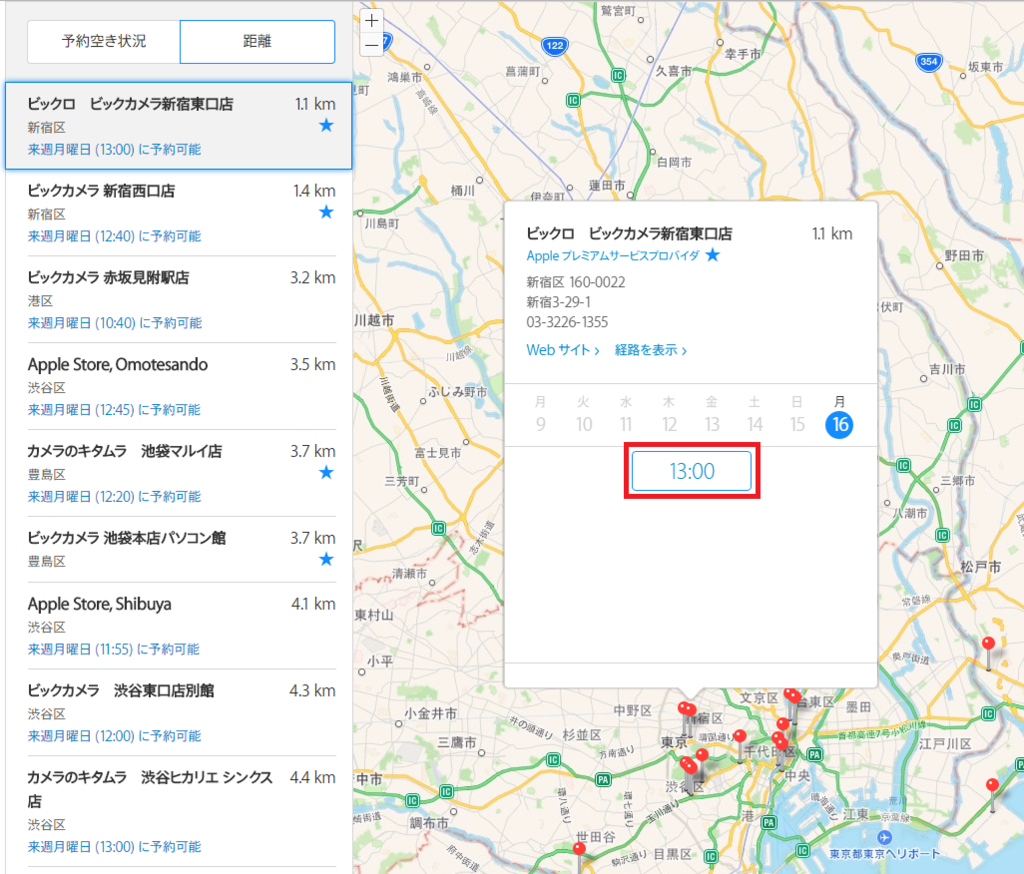Select ビックカメラ 新宿西口店 list entry
This screenshot has height=874, width=1024.
[181, 213]
